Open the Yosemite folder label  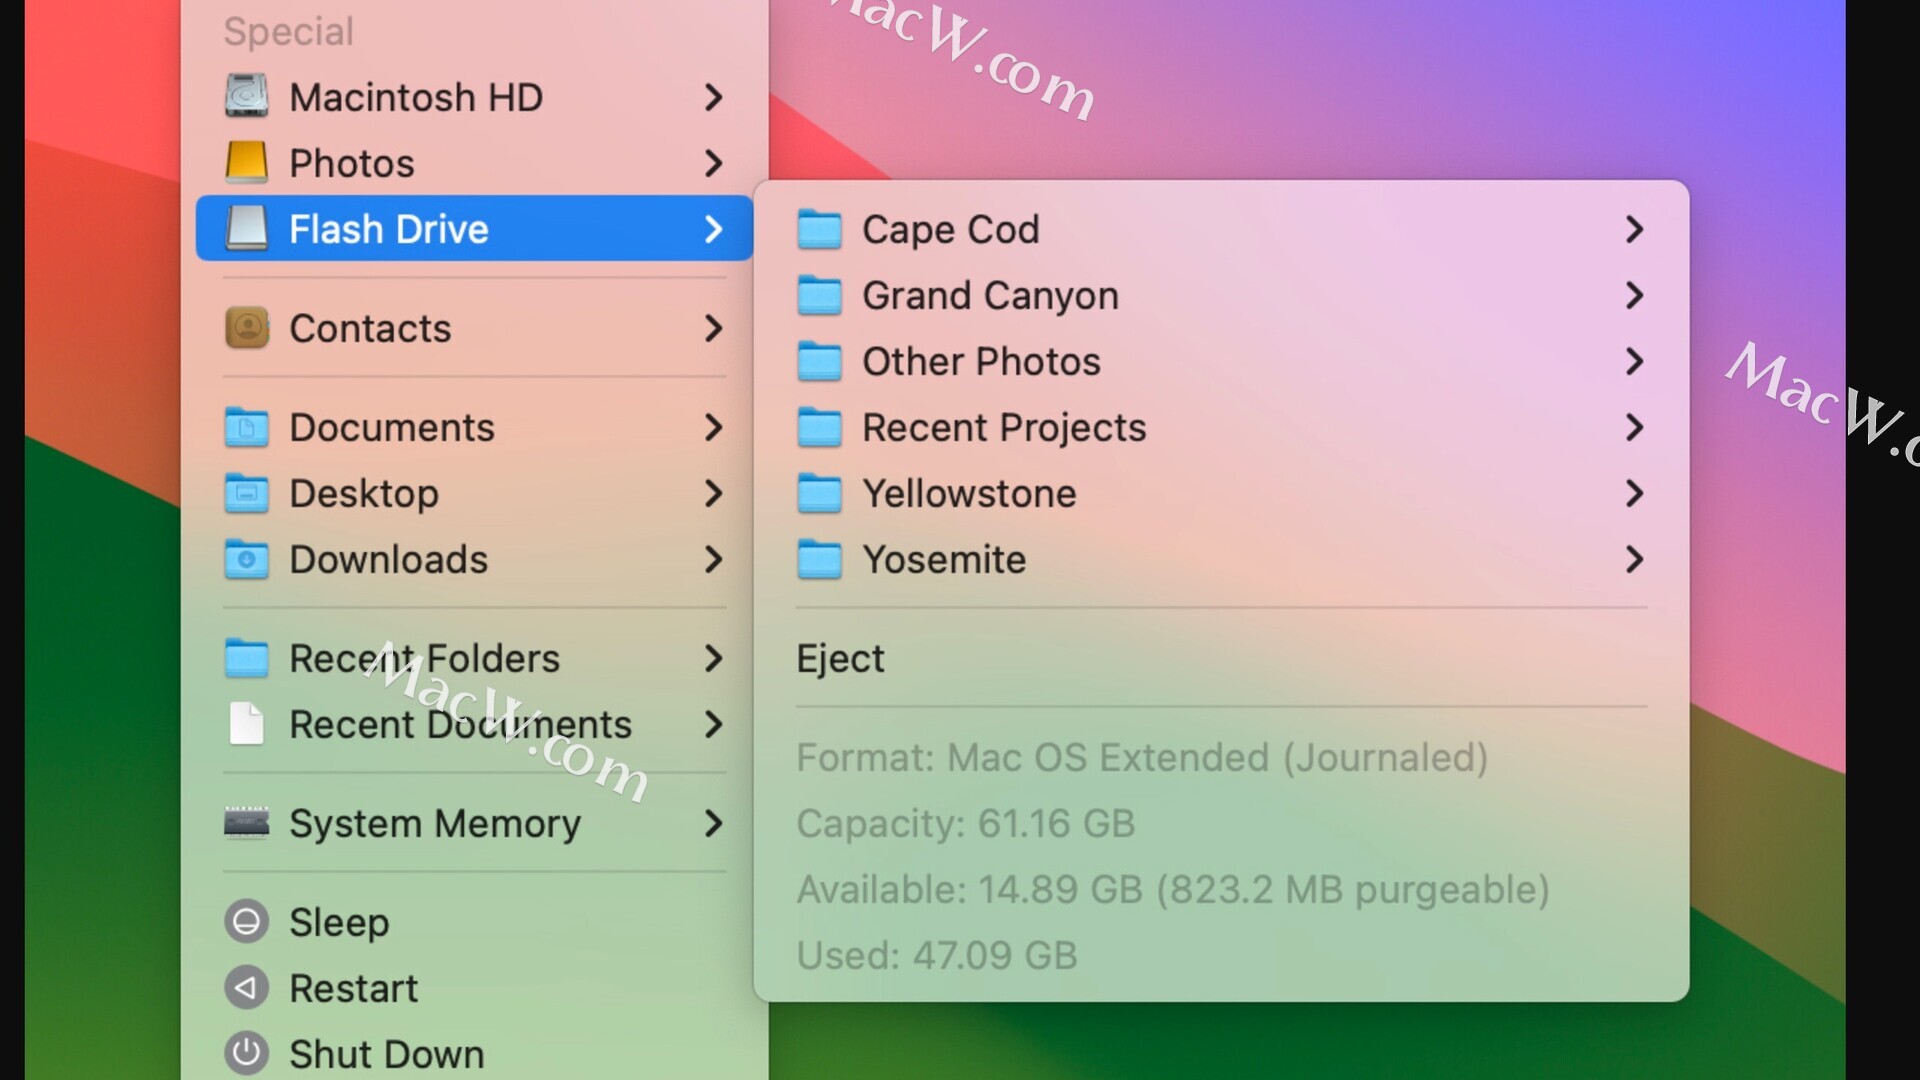pos(944,559)
